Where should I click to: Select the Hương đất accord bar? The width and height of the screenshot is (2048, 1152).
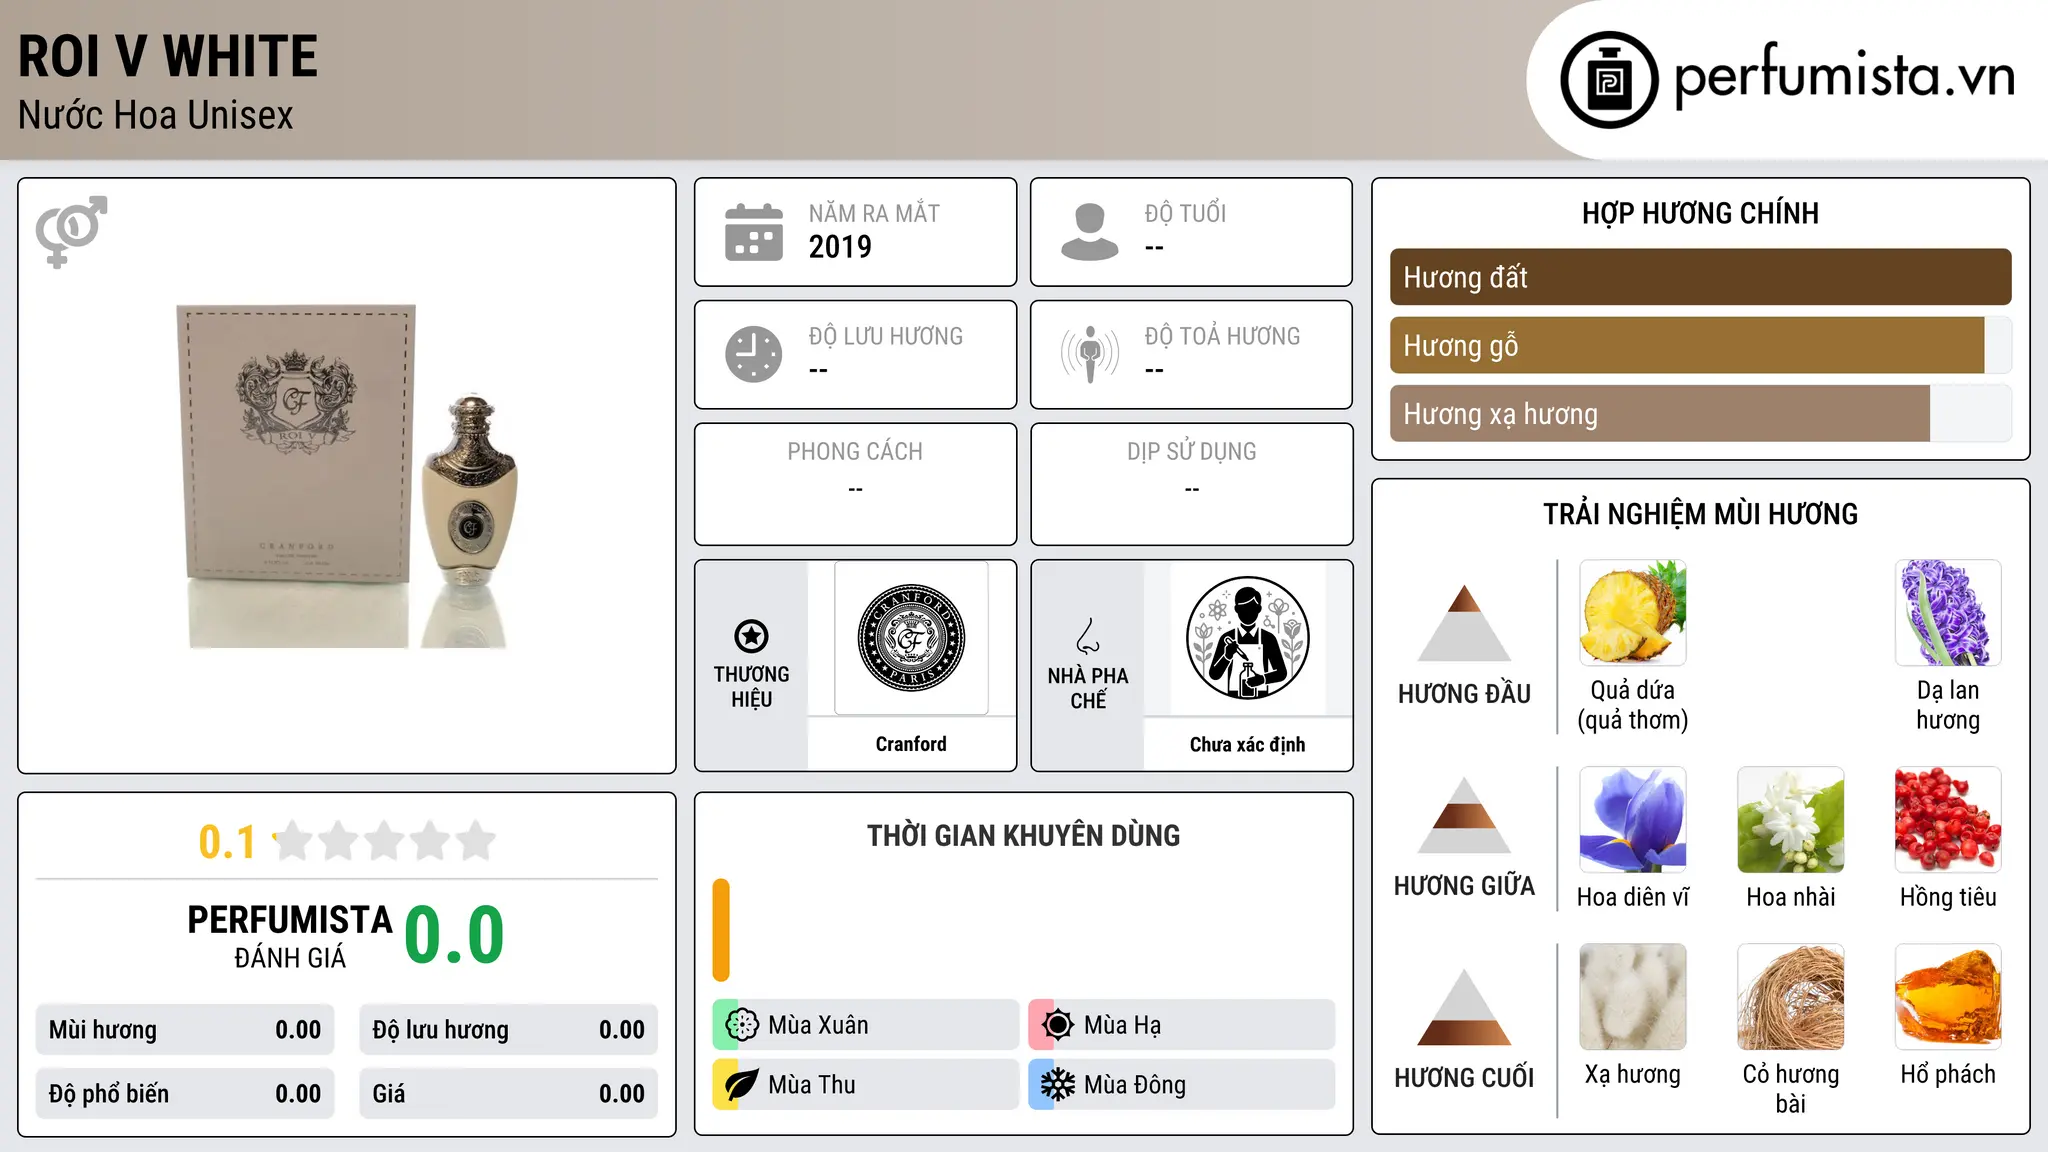(x=1700, y=277)
